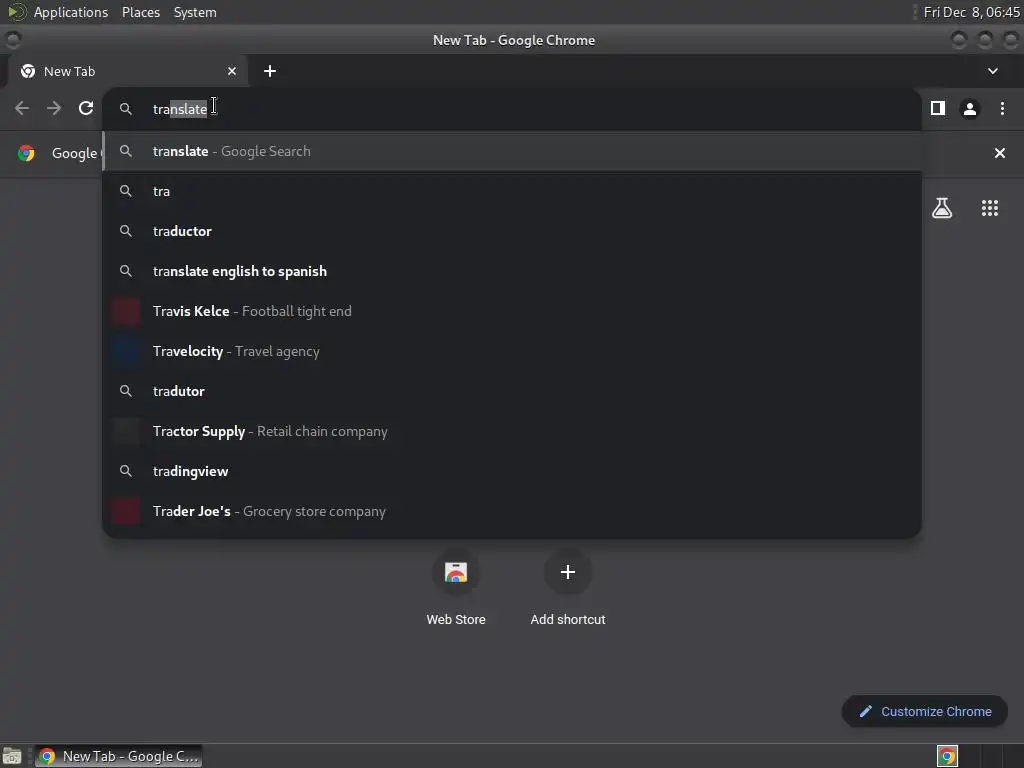Click search icon beside 'tradingview'
1024x768 pixels.
125,472
